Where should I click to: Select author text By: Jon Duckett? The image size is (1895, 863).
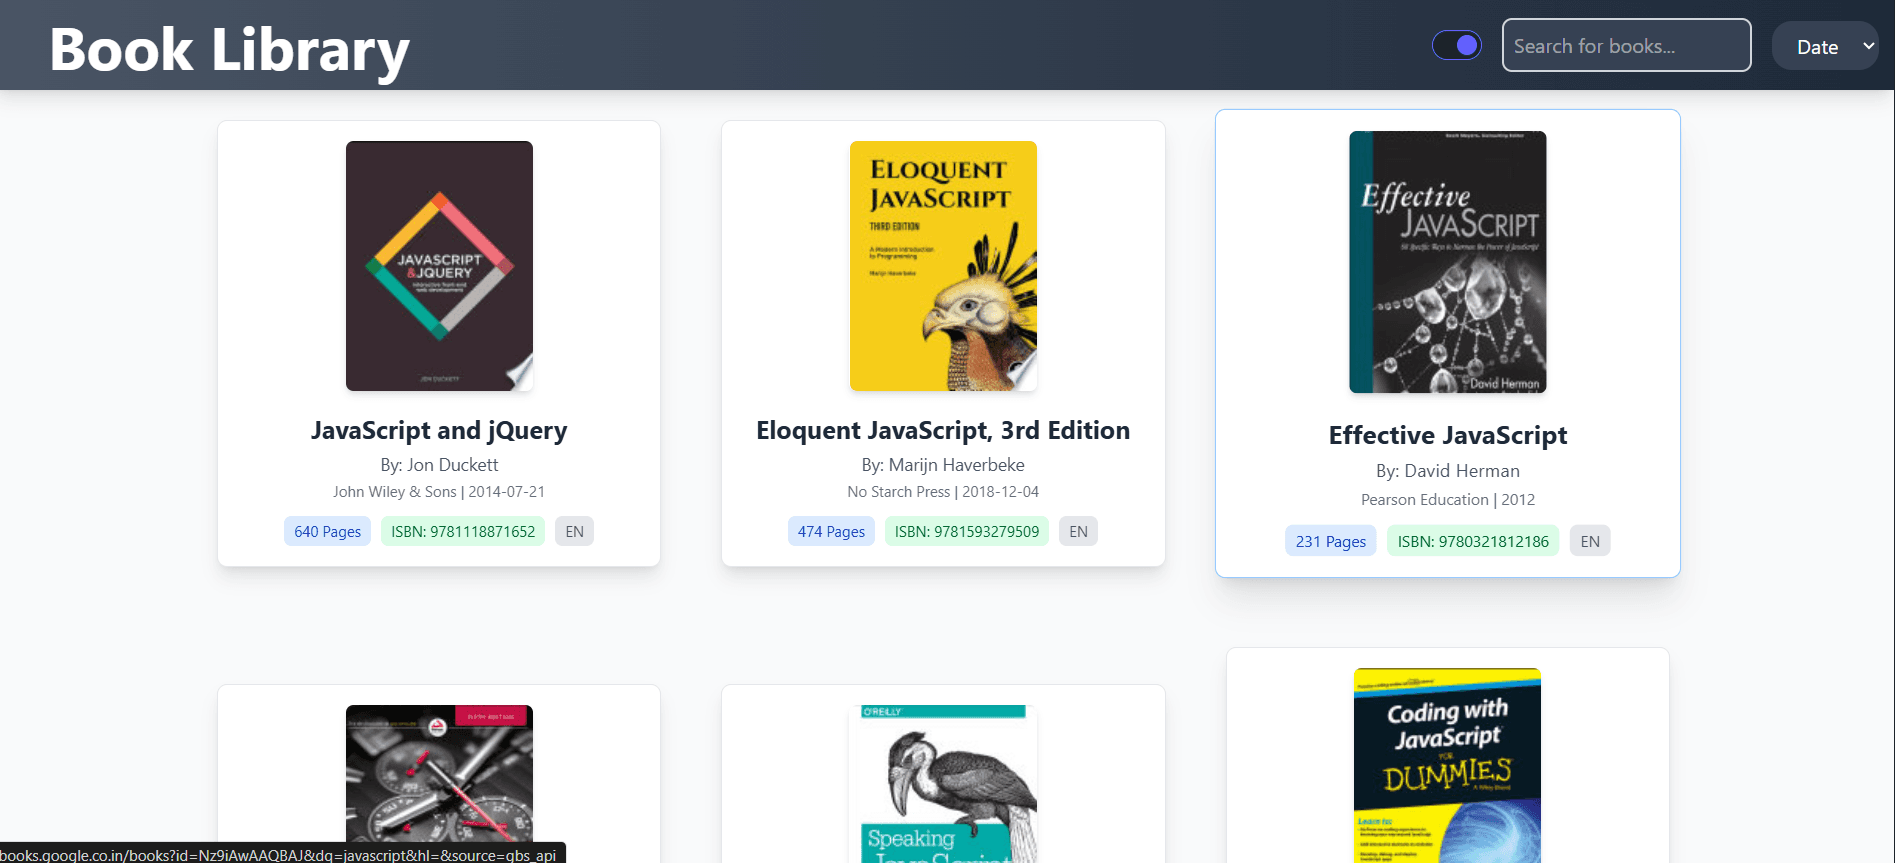439,465
